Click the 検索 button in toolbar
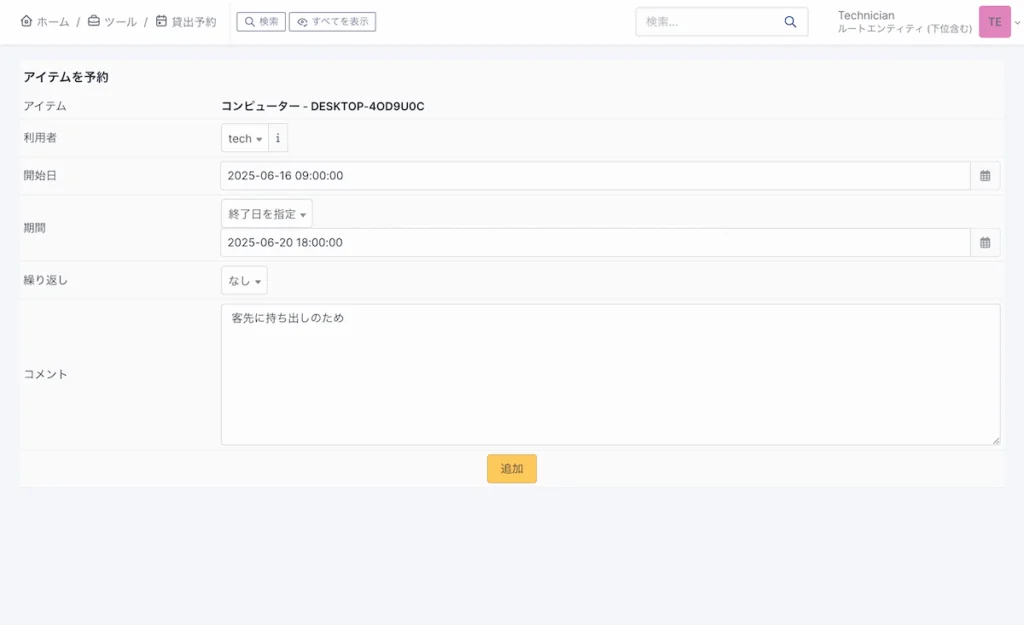 coord(261,22)
